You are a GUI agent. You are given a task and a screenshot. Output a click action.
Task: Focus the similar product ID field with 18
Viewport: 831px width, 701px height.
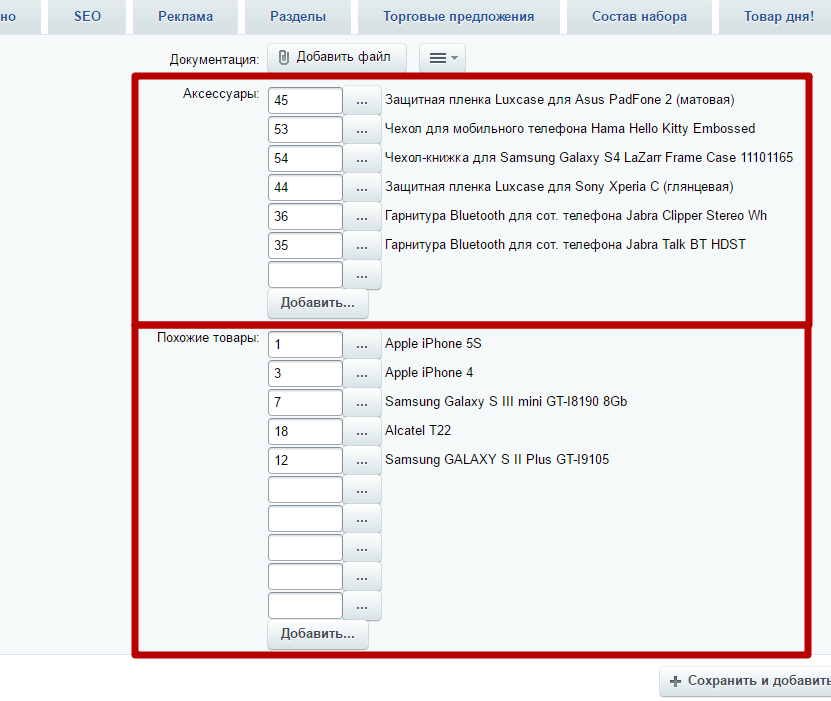point(305,431)
